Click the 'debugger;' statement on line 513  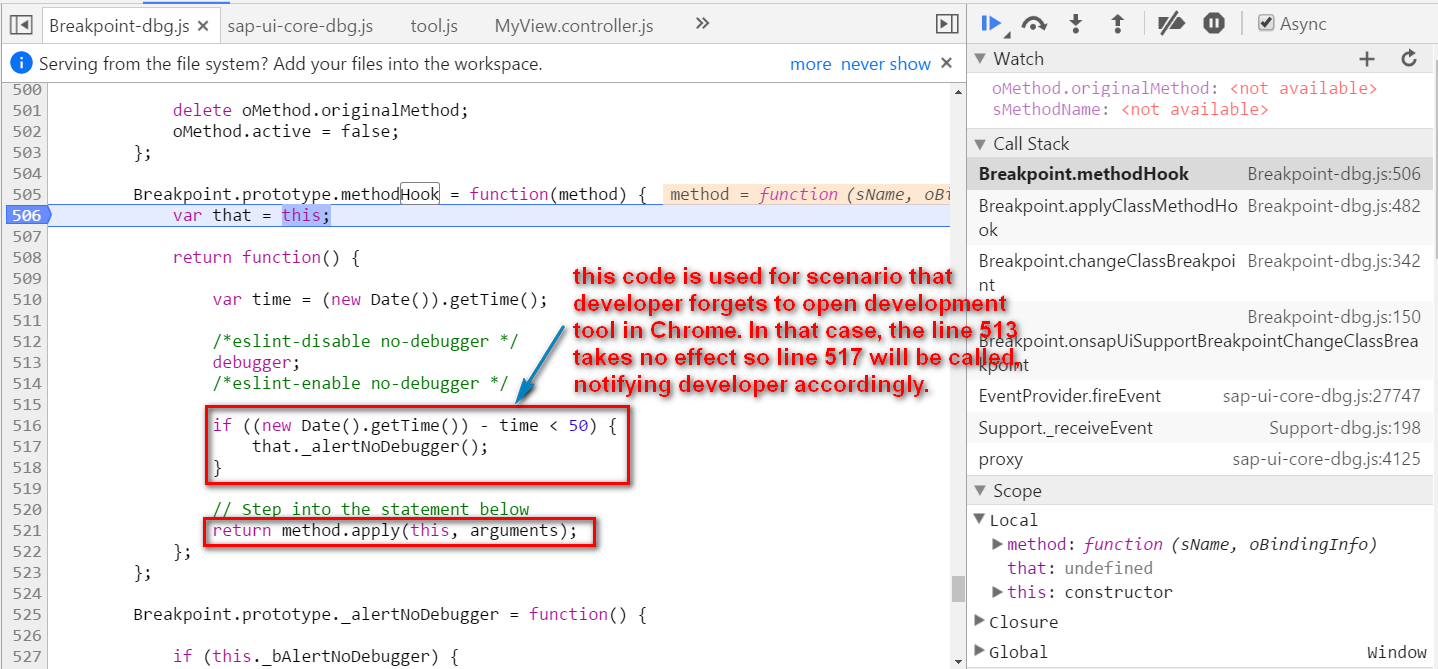[x=256, y=362]
